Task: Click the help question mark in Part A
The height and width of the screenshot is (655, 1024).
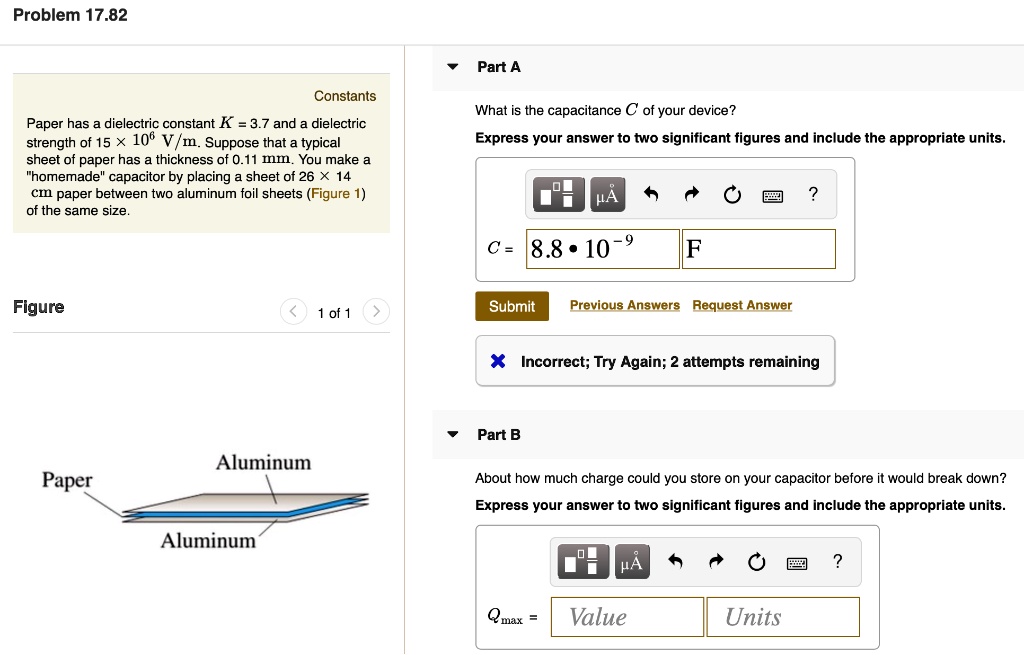Action: (x=811, y=195)
